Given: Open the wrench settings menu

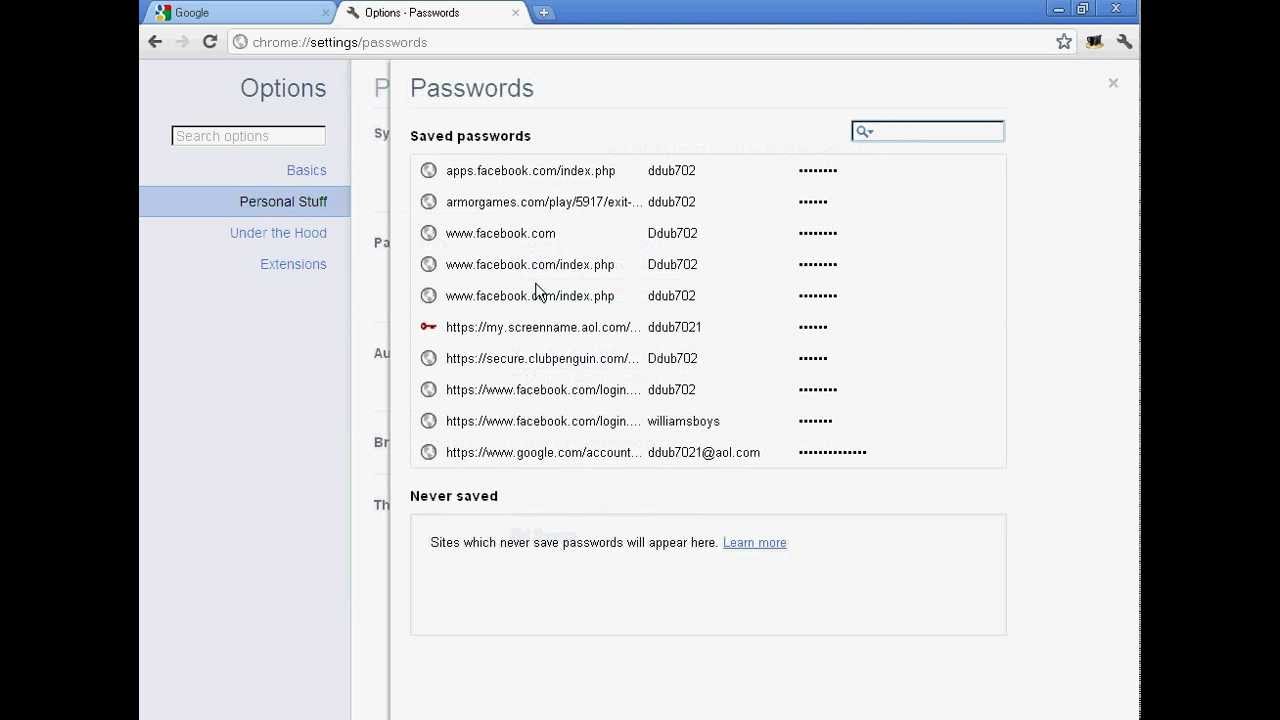Looking at the screenshot, I should (1124, 42).
